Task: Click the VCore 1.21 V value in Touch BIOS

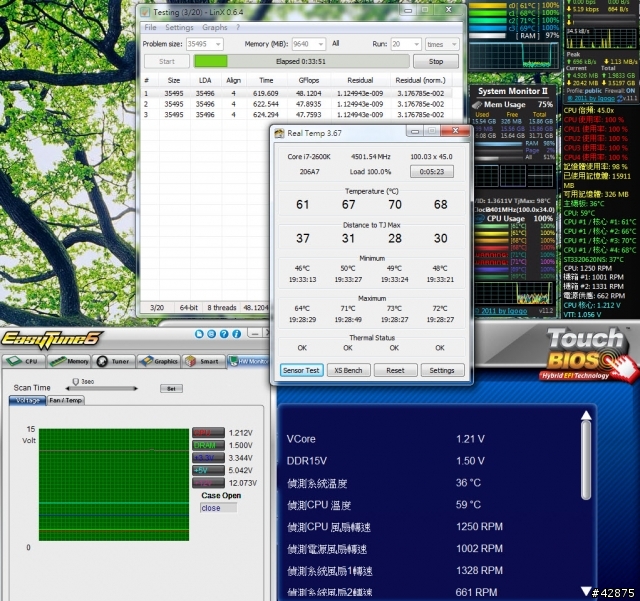Action: tap(470, 439)
